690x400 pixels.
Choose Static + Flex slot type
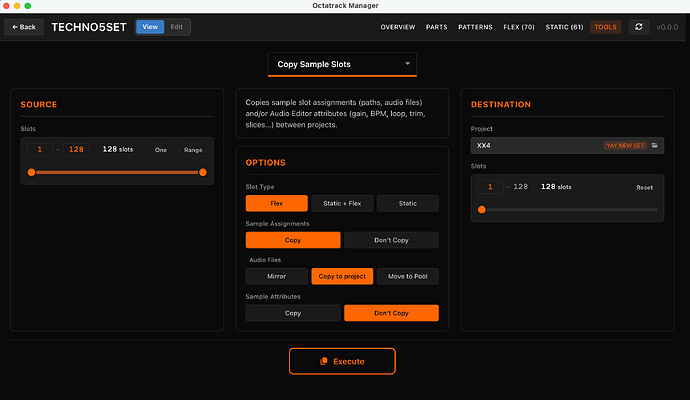coord(342,203)
